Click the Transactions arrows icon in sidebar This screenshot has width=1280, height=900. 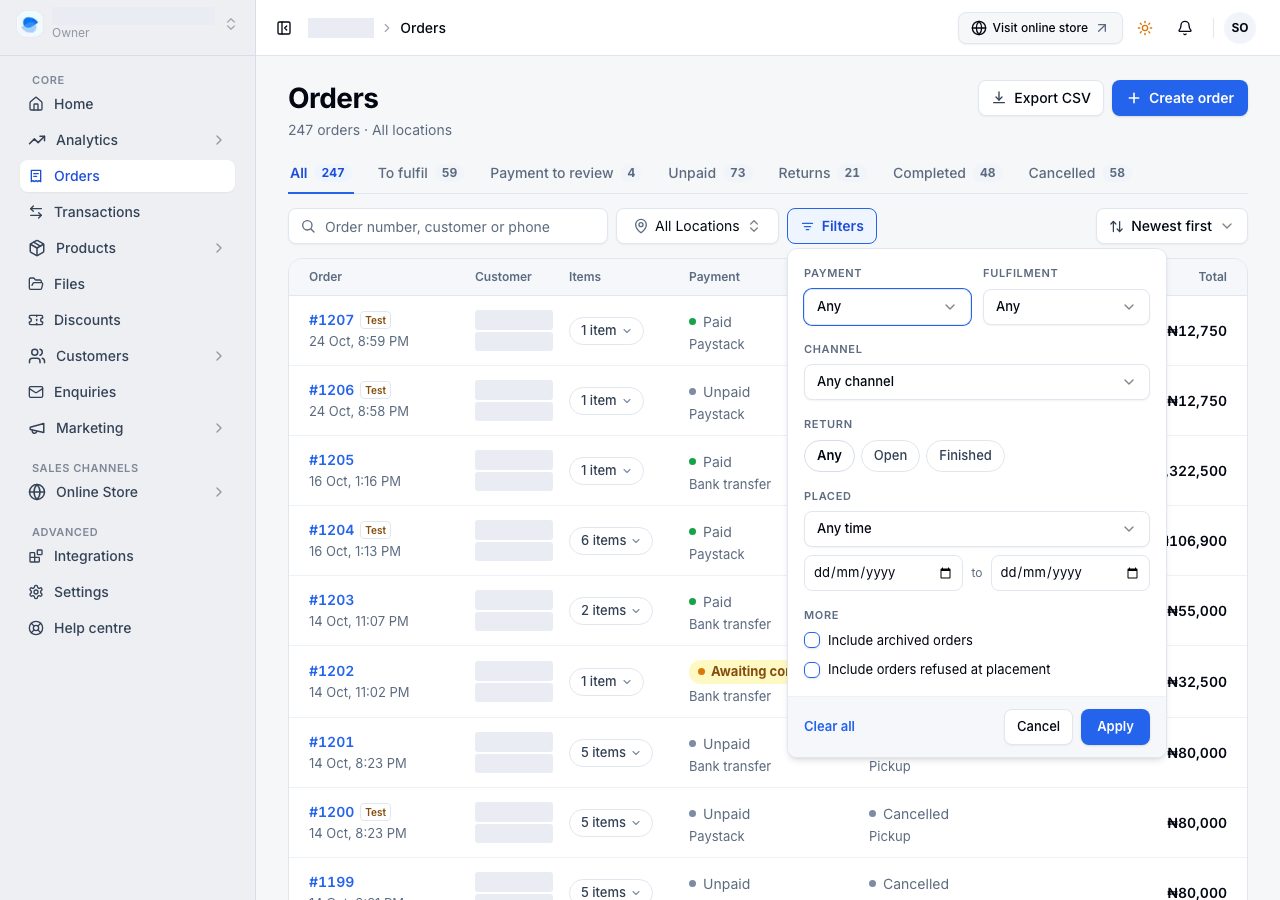36,212
